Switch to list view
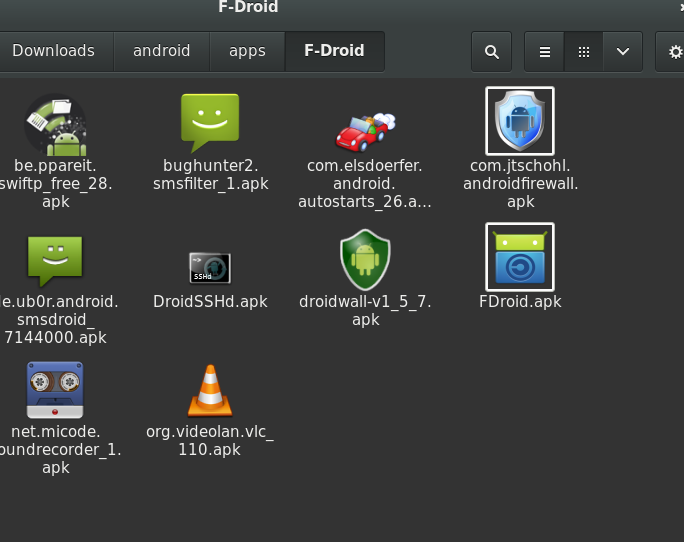This screenshot has height=542, width=684. (x=544, y=51)
